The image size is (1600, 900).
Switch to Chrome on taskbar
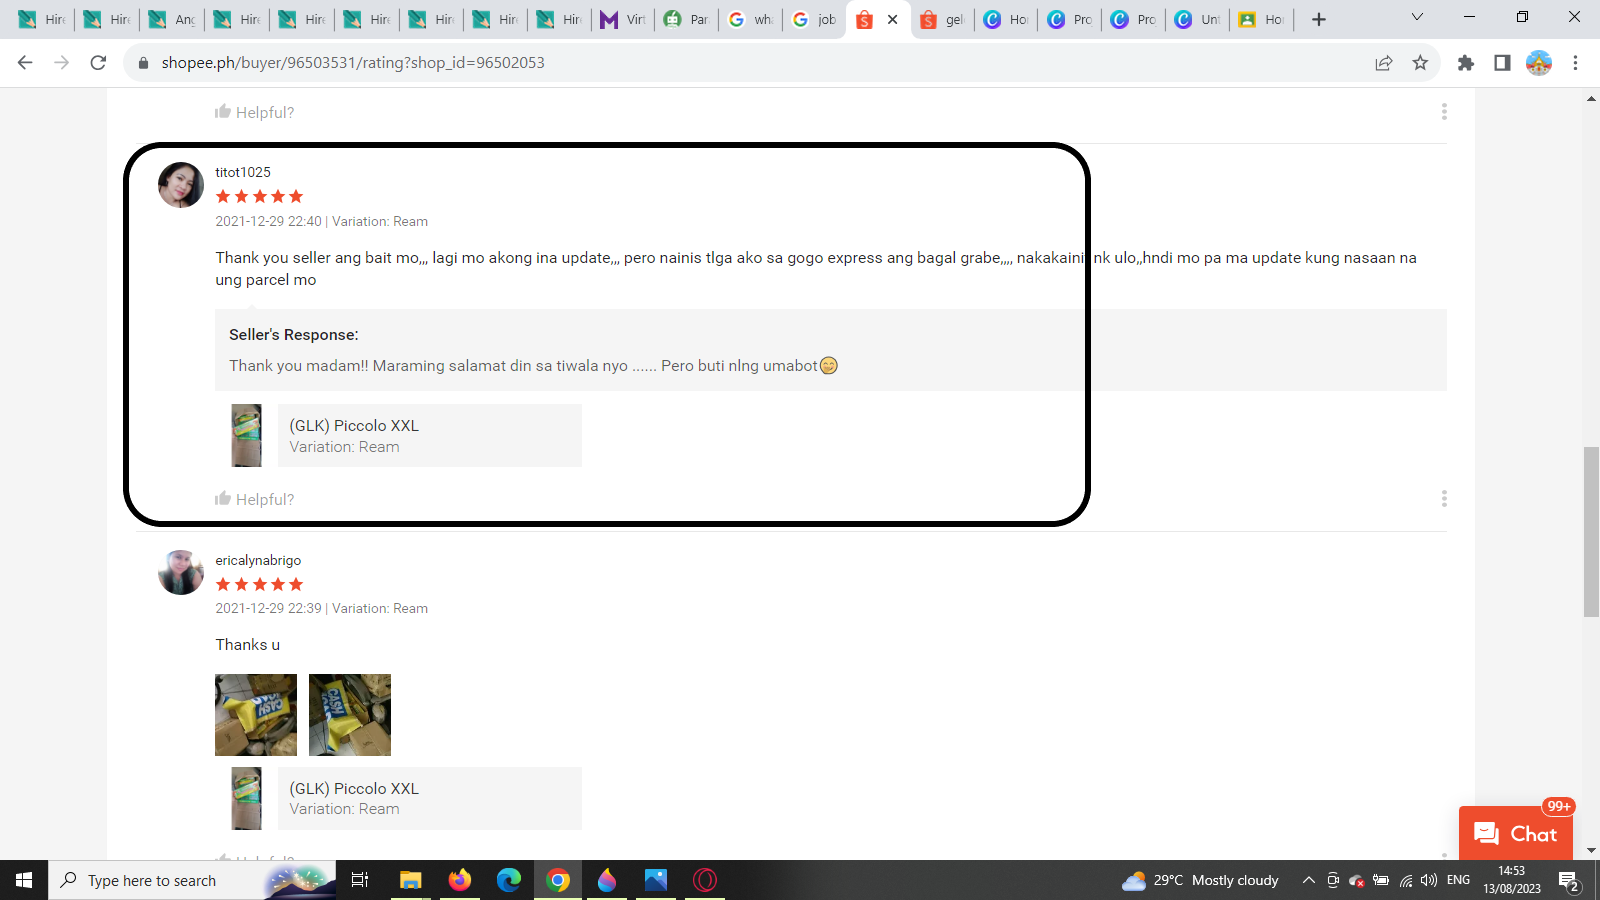558,880
